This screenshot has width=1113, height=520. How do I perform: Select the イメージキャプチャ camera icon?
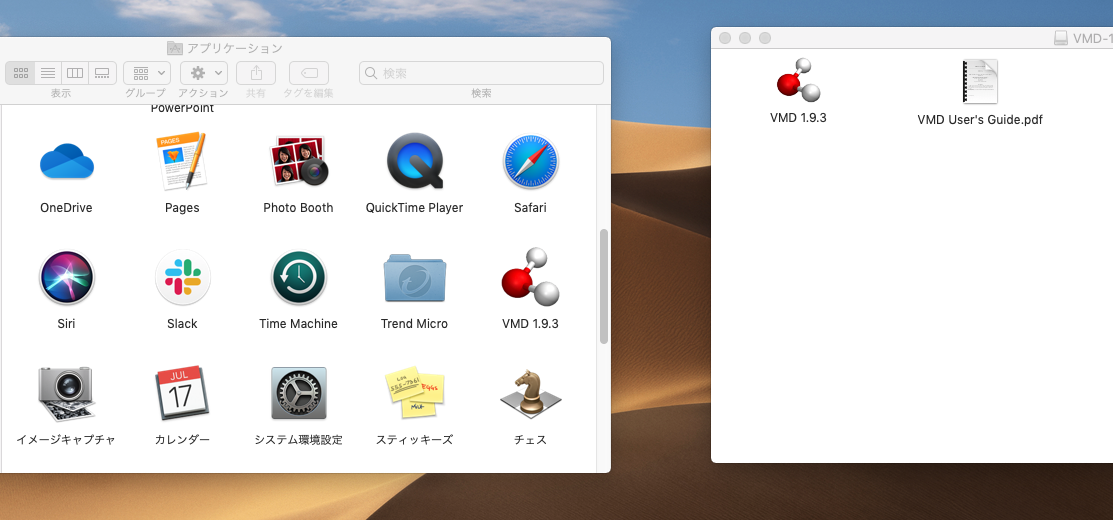tap(65, 394)
